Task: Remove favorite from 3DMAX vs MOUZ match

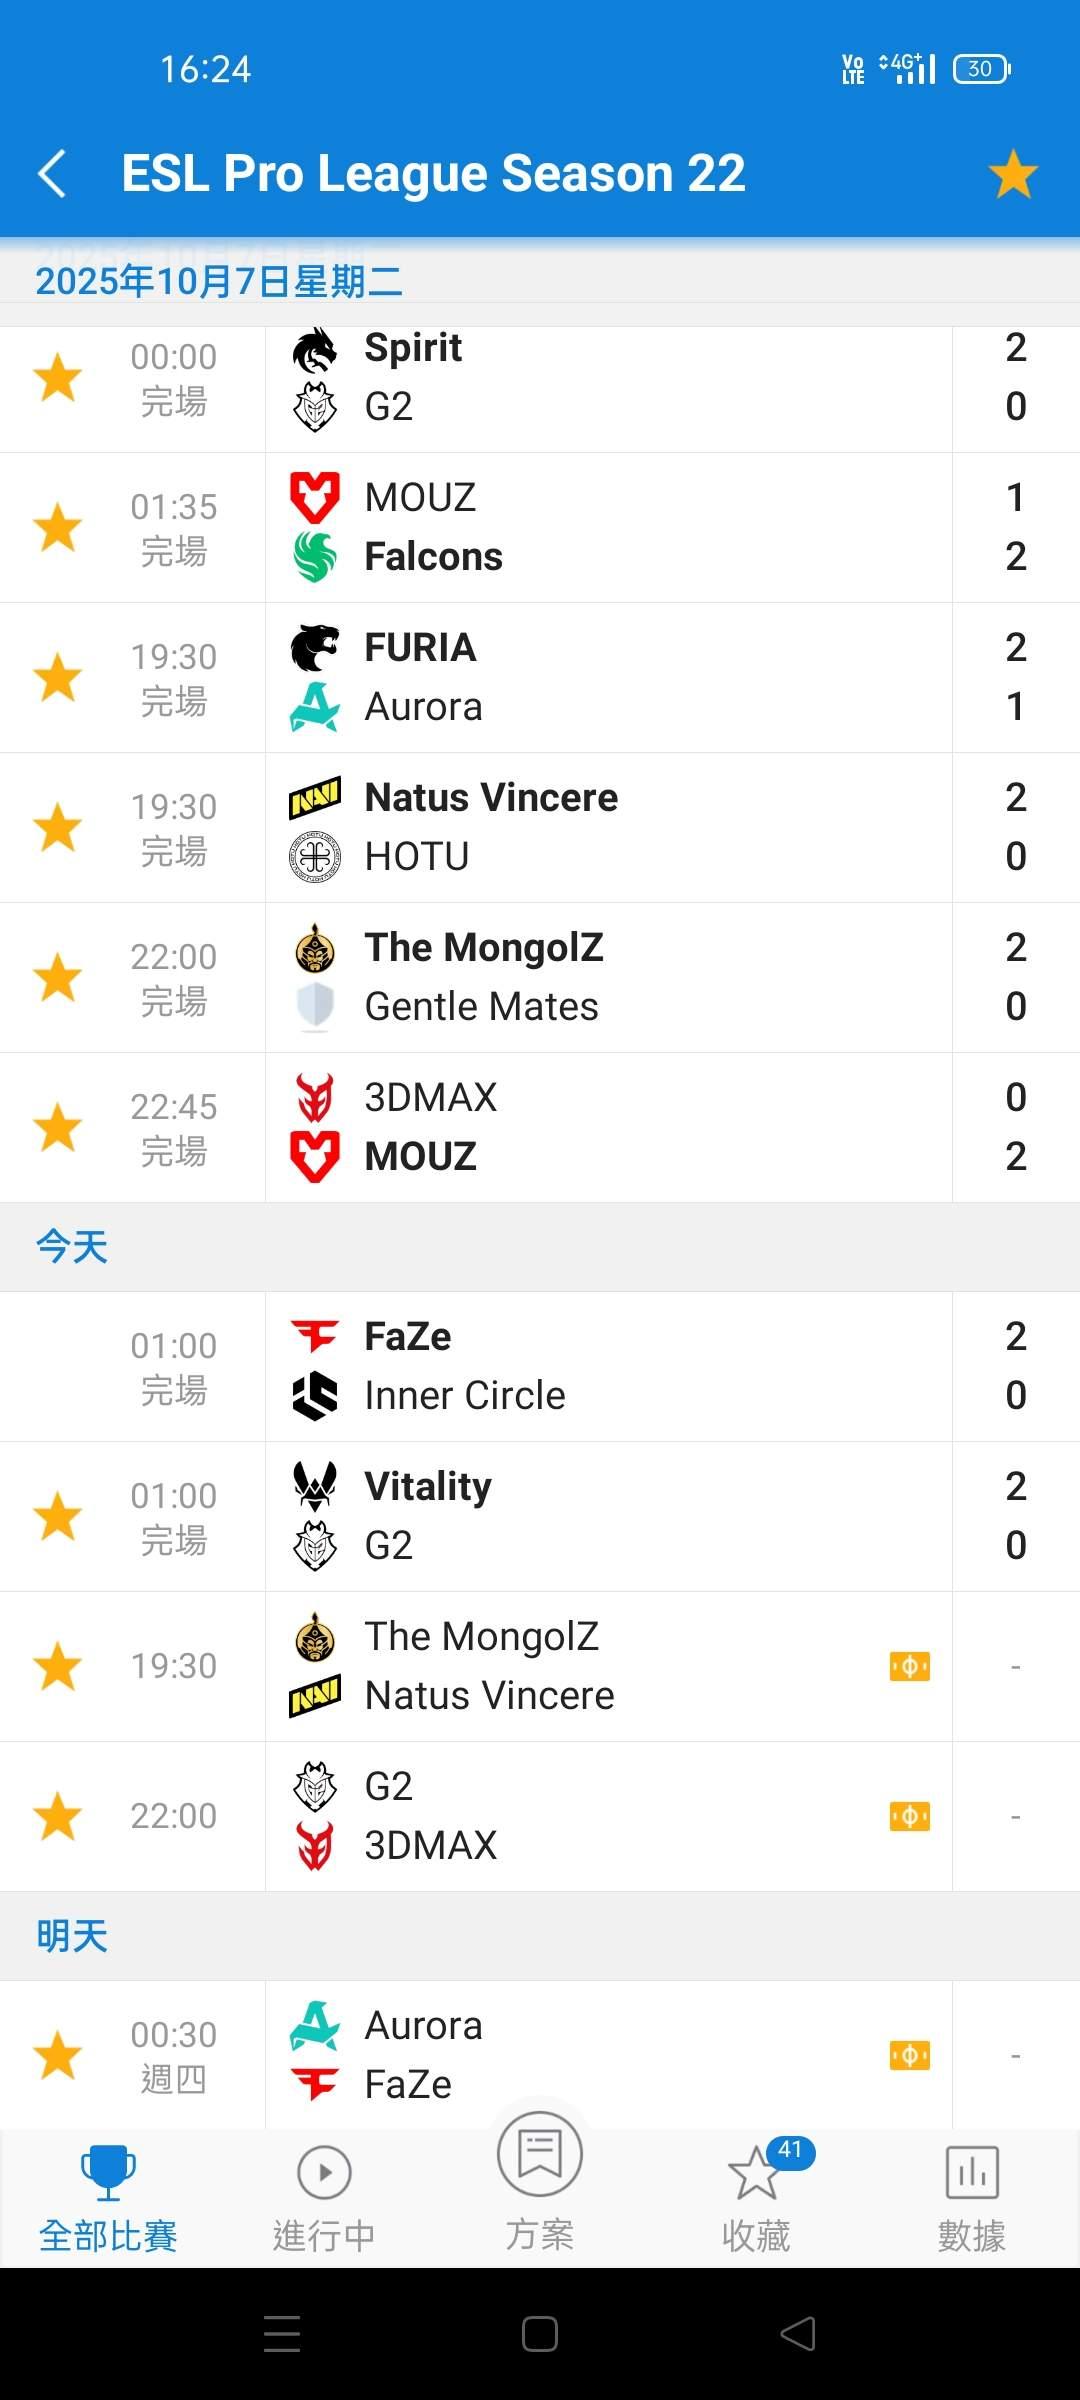Action: coord(58,1128)
